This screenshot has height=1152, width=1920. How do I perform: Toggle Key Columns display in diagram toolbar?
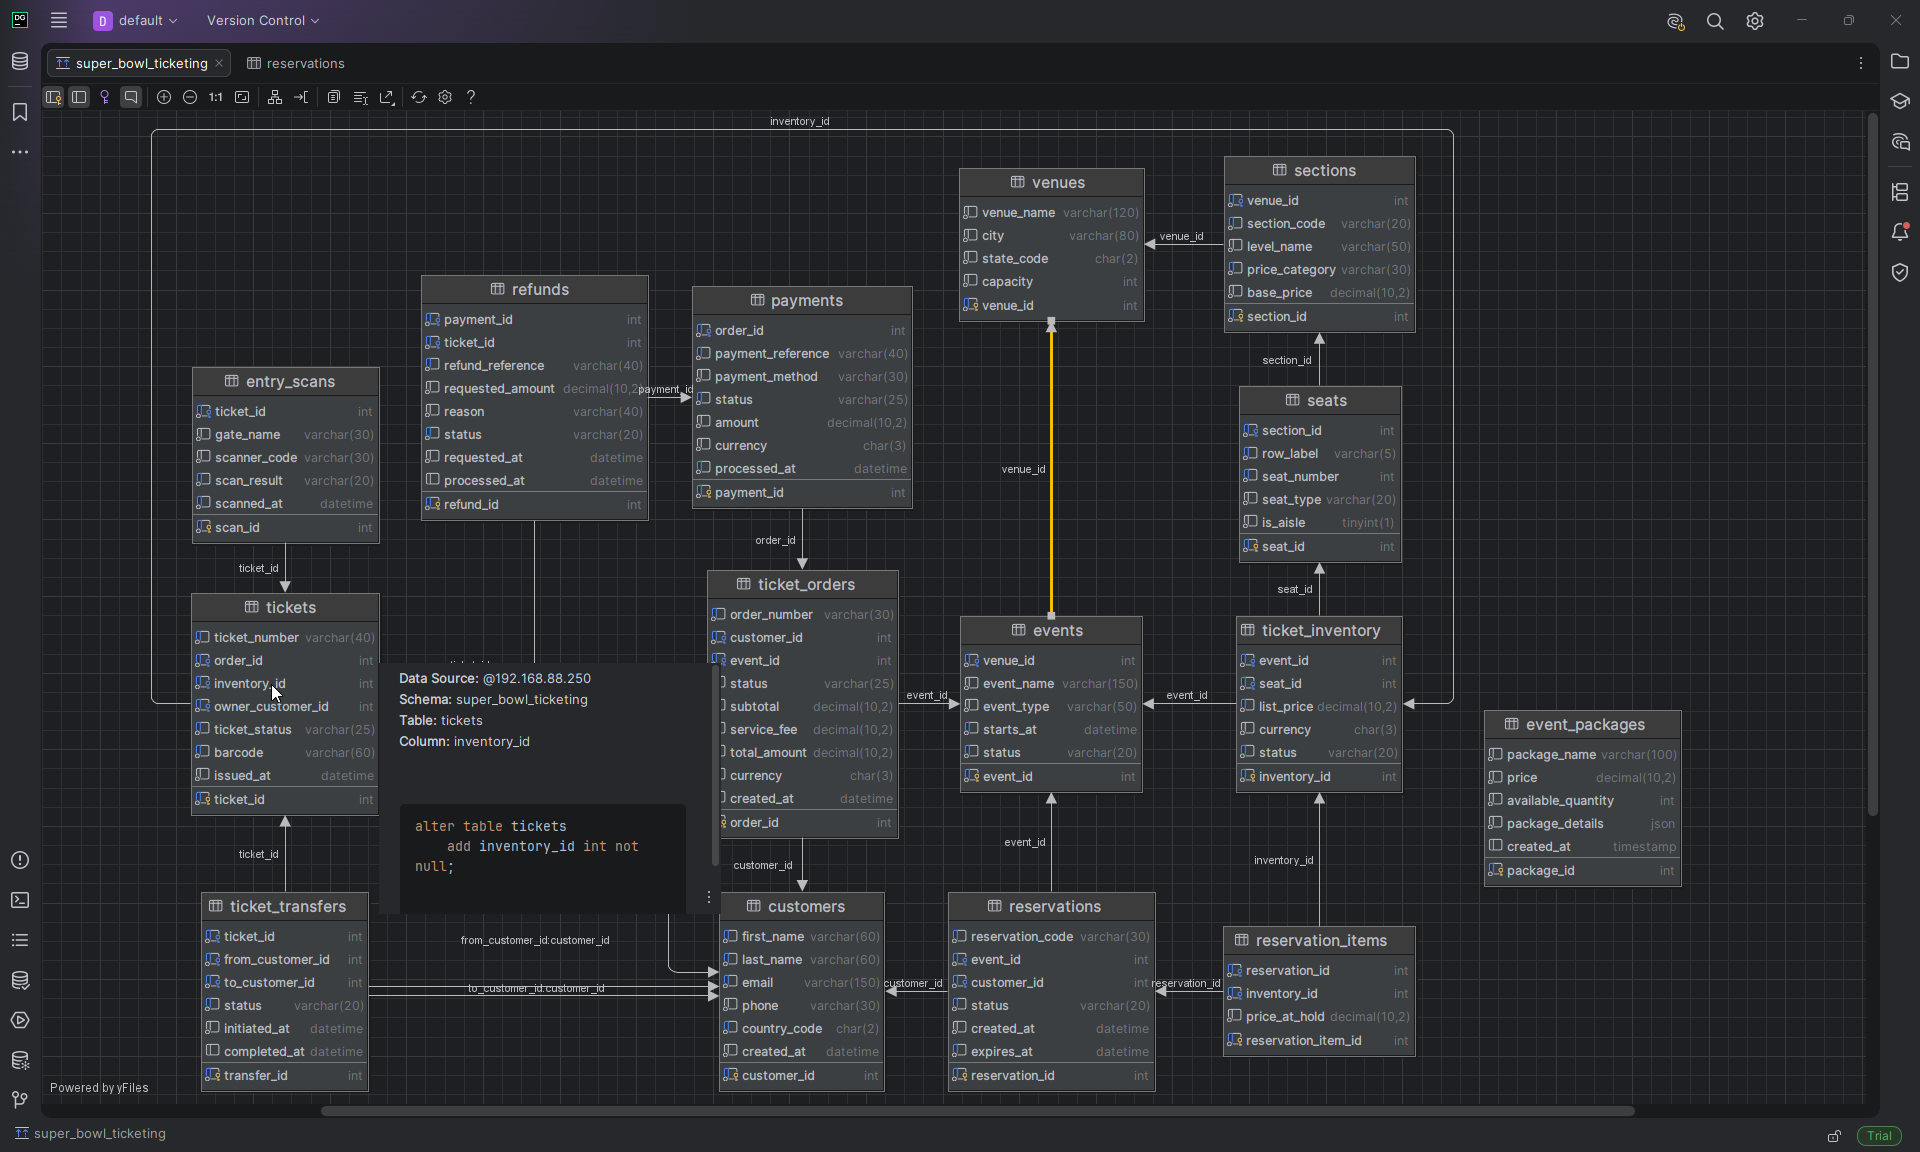pyautogui.click(x=53, y=97)
